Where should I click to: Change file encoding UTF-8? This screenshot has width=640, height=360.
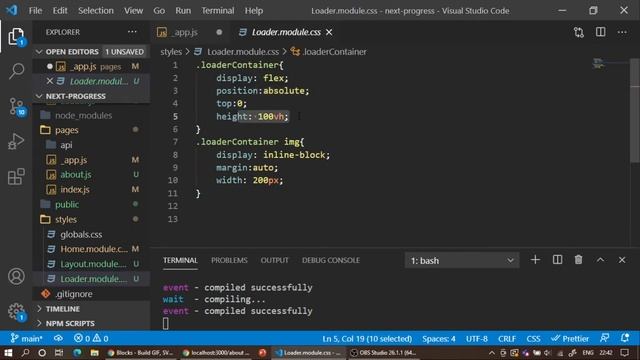coord(476,338)
